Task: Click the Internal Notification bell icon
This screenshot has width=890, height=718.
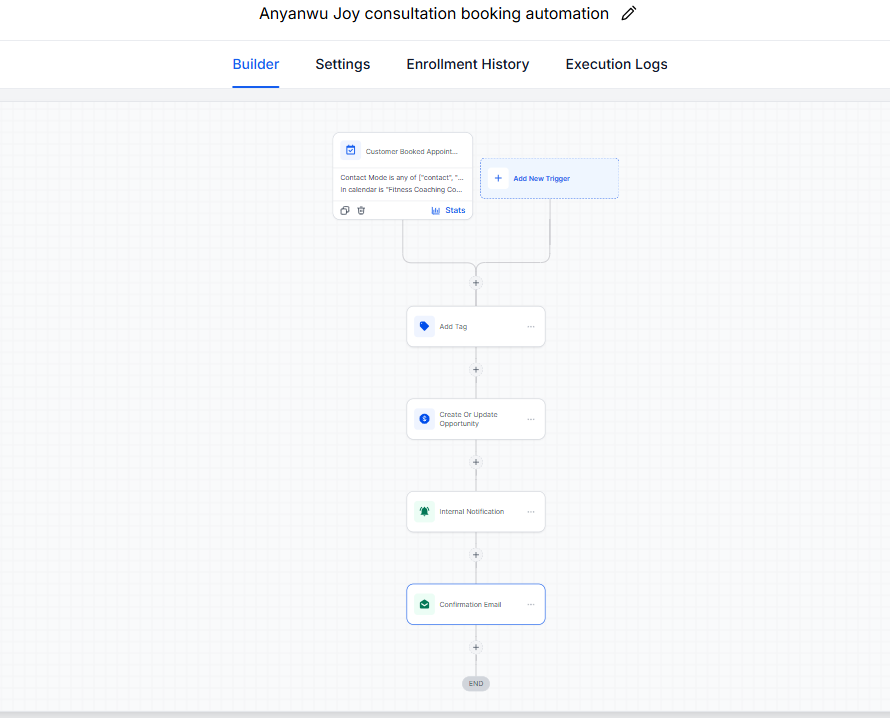Action: [x=424, y=511]
